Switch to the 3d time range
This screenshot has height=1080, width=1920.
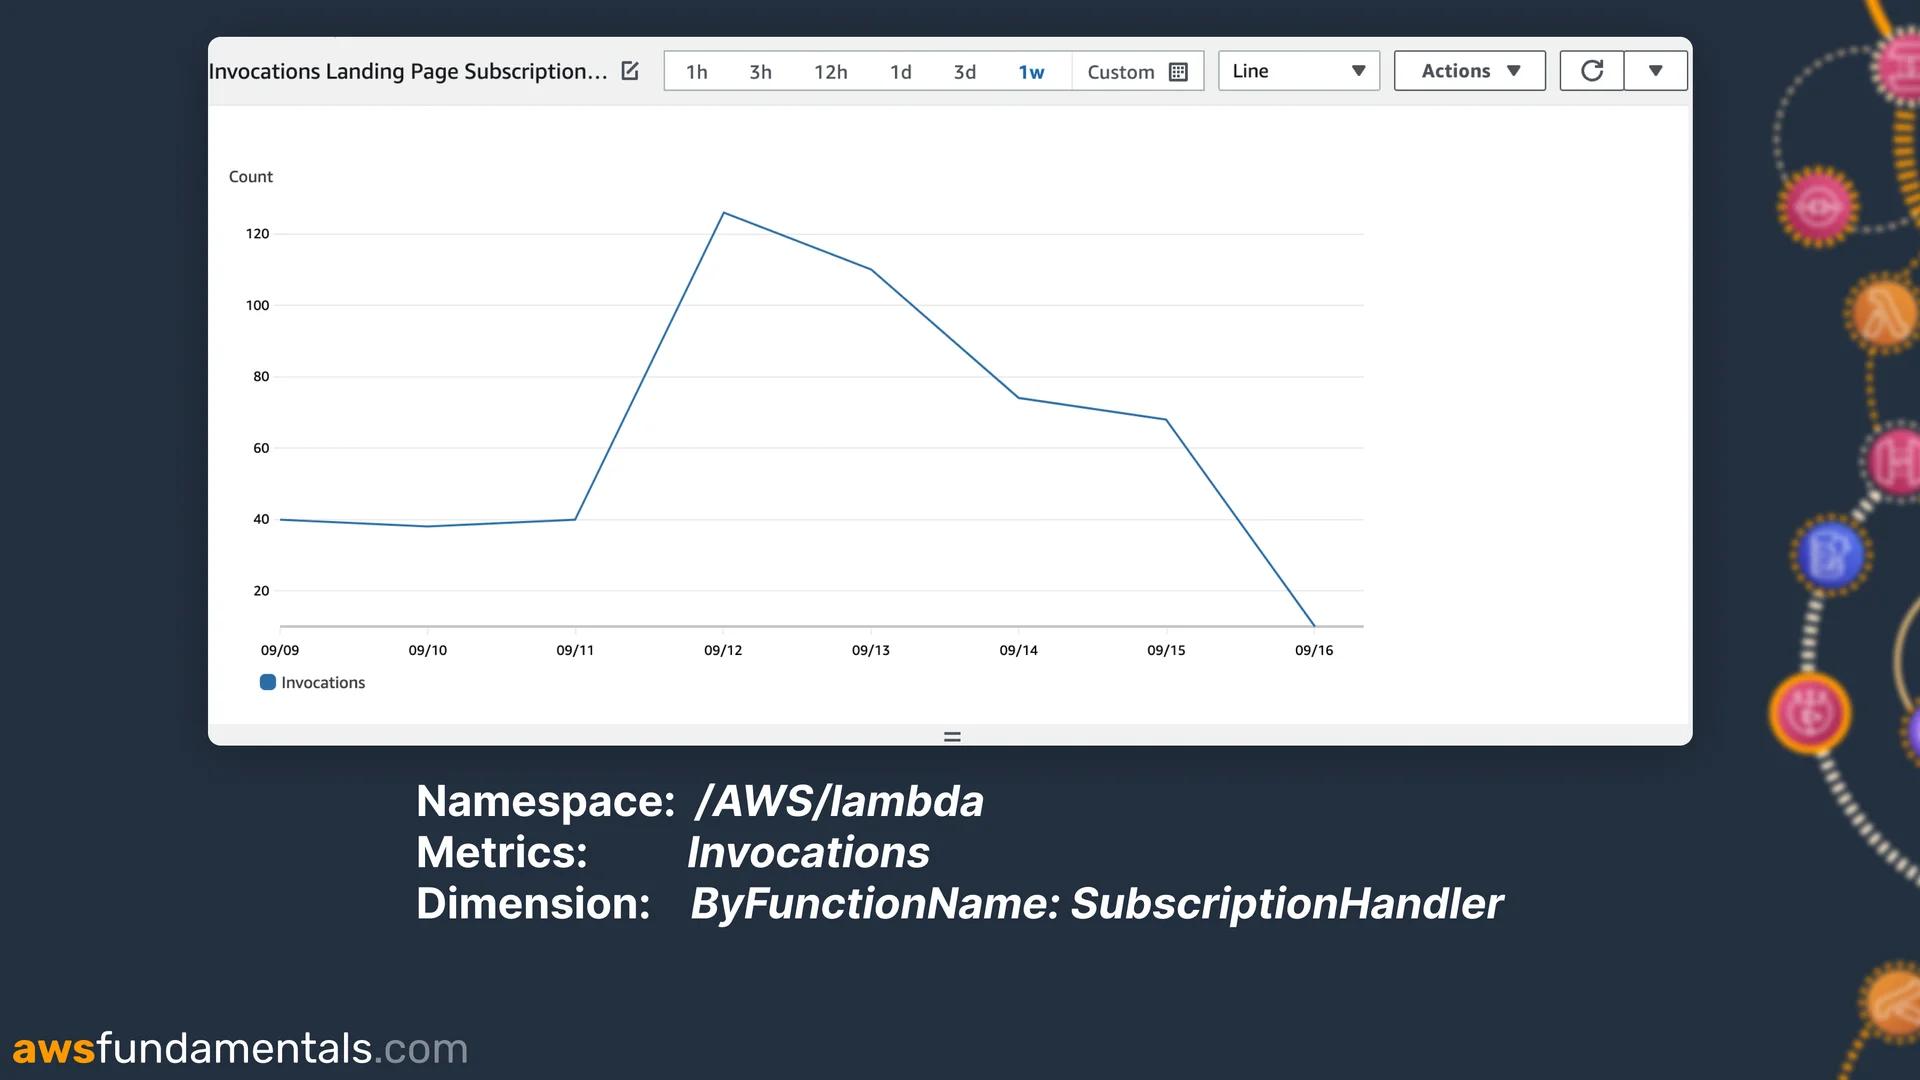point(964,71)
